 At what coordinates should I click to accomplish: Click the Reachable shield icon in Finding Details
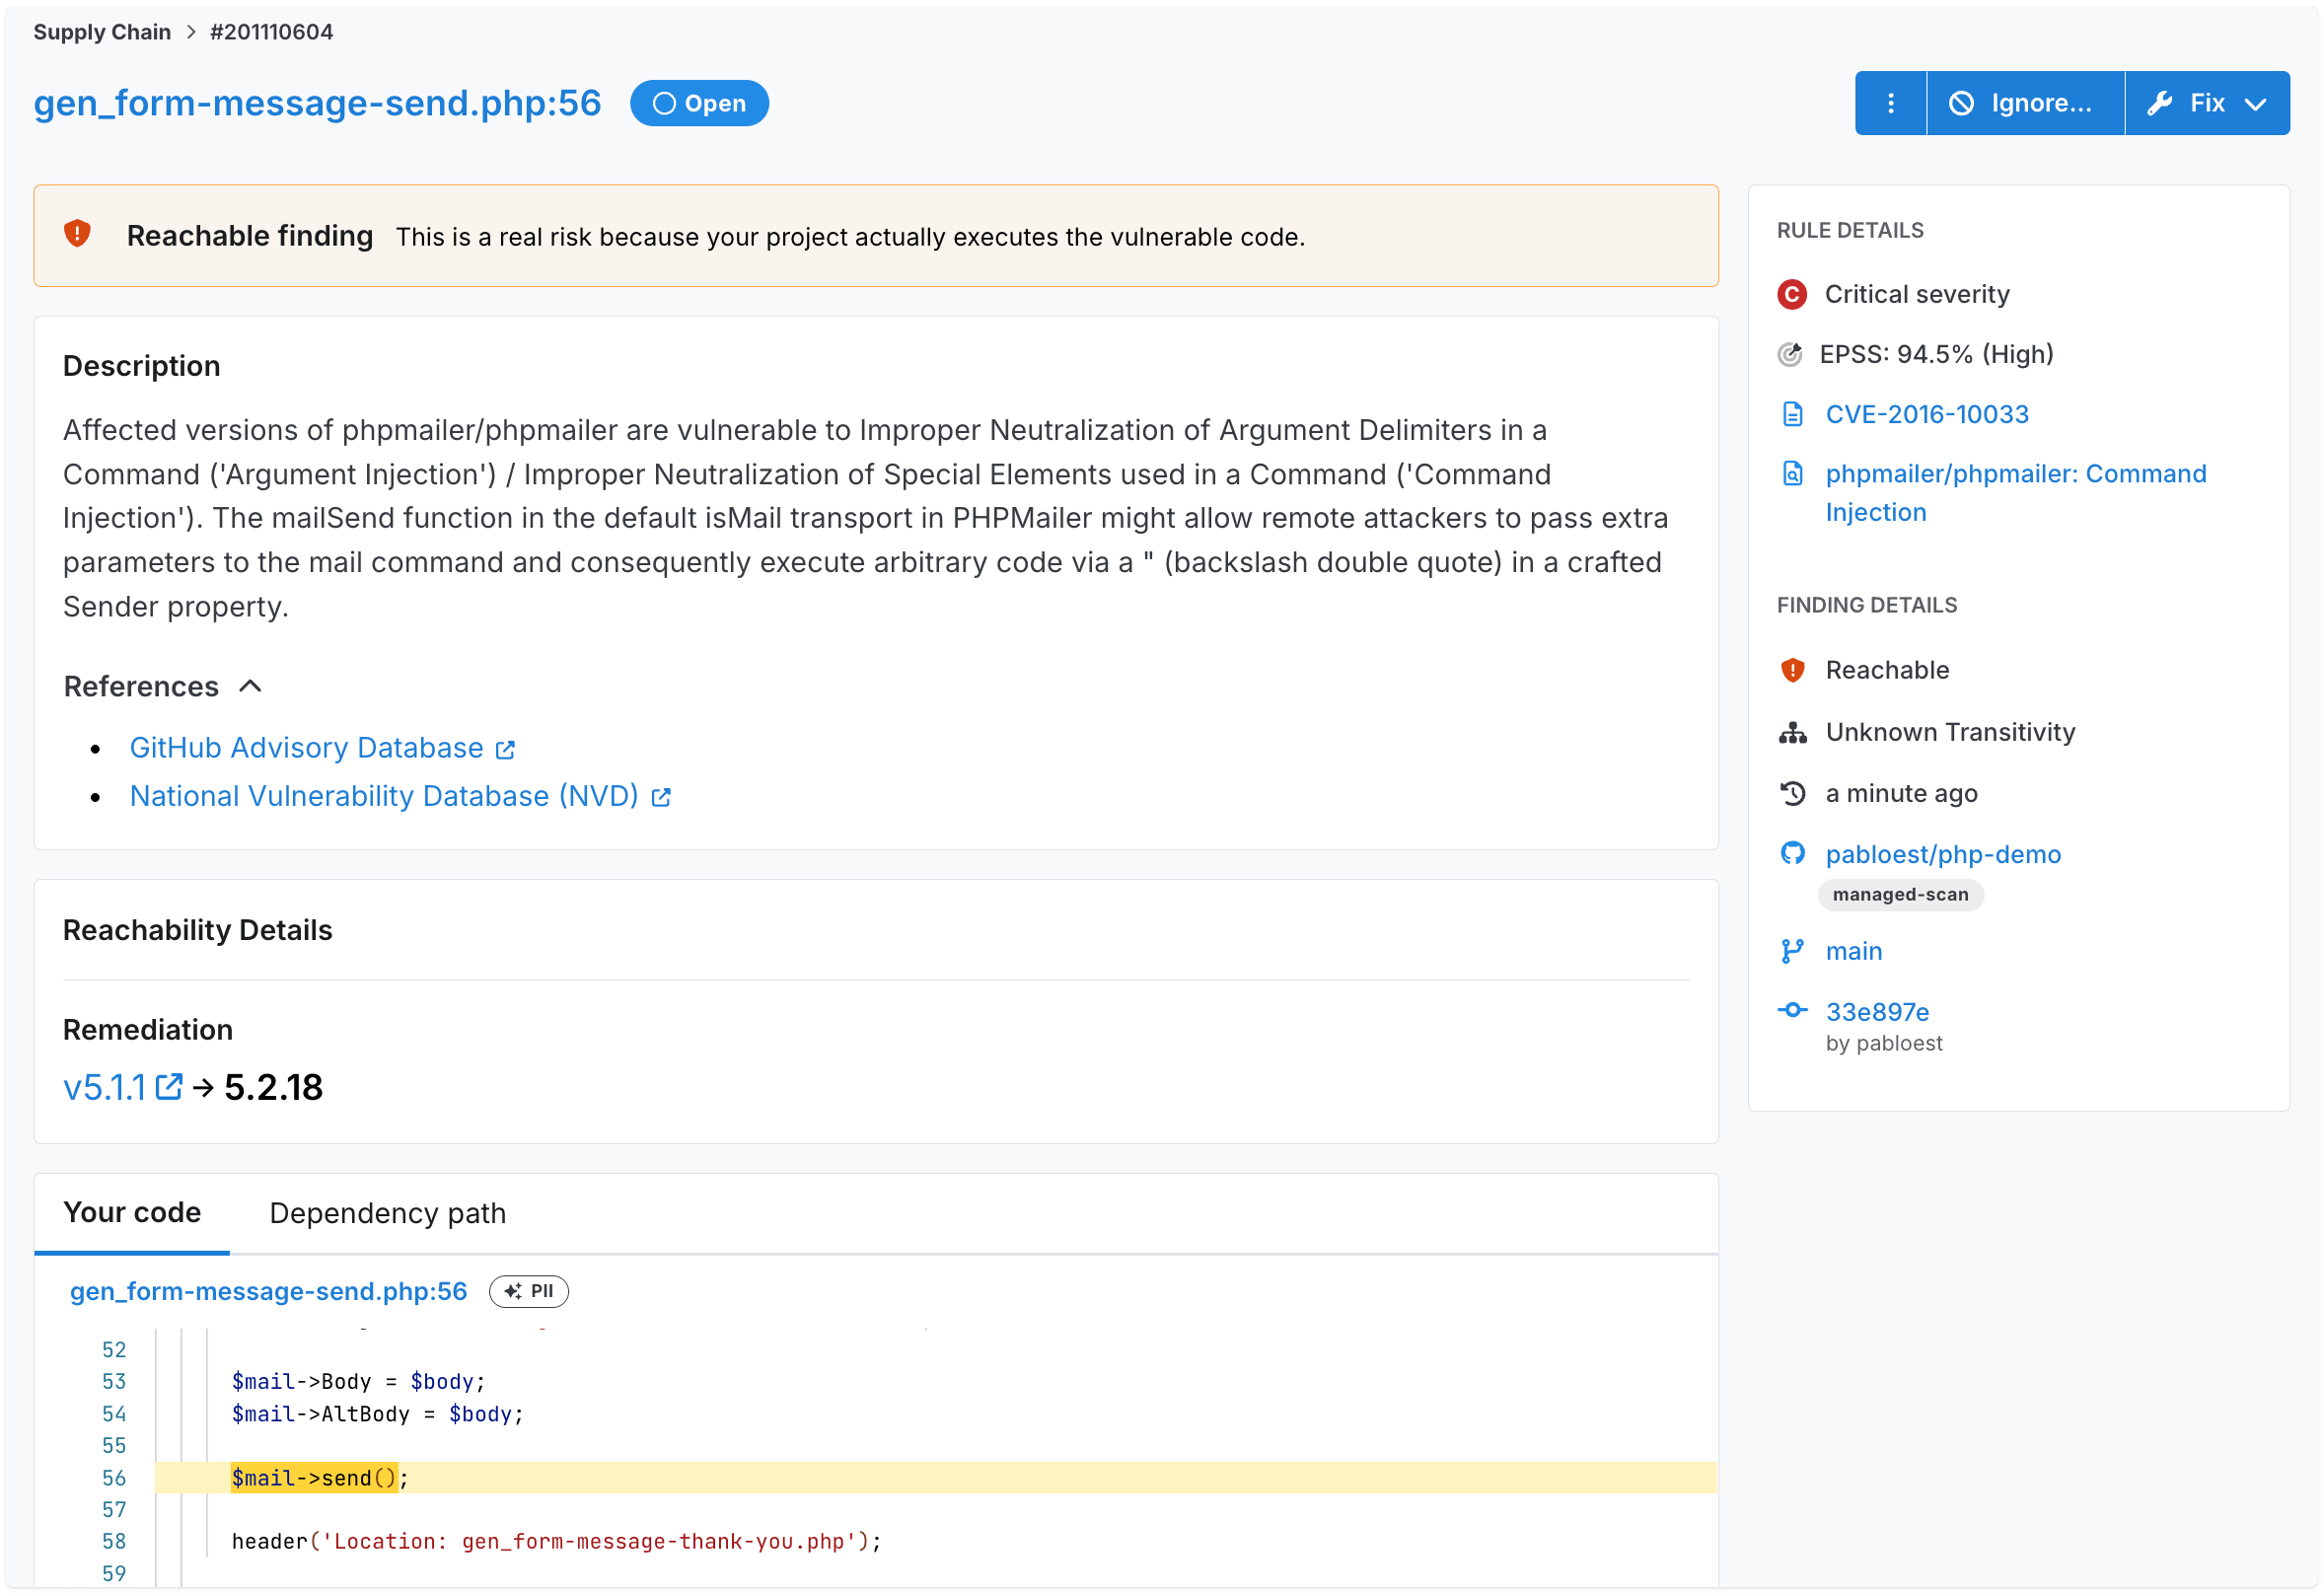click(x=1792, y=670)
